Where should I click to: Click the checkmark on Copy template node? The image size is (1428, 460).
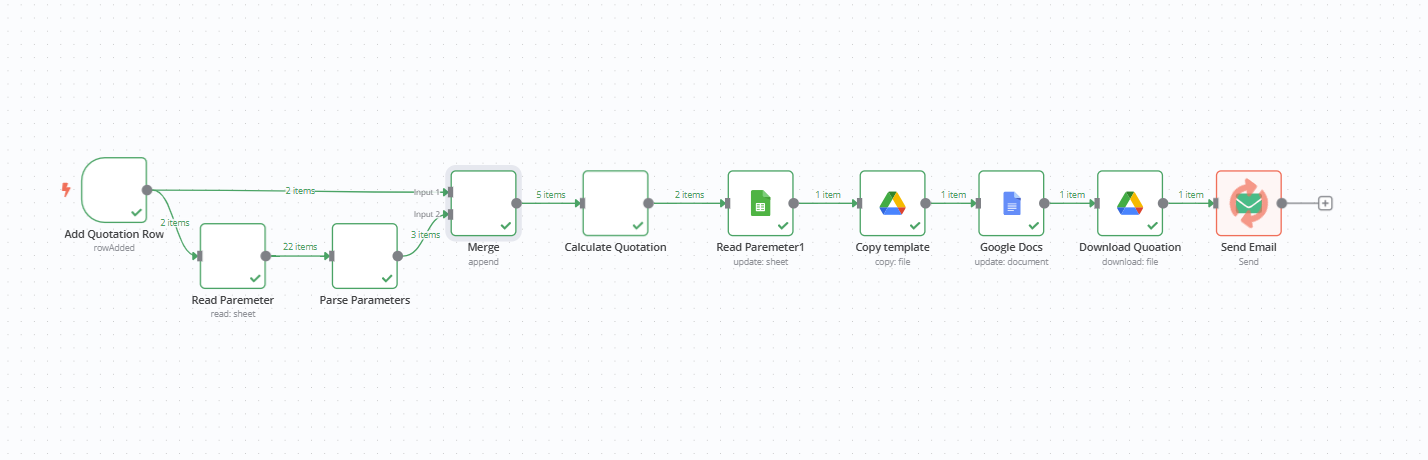(914, 225)
